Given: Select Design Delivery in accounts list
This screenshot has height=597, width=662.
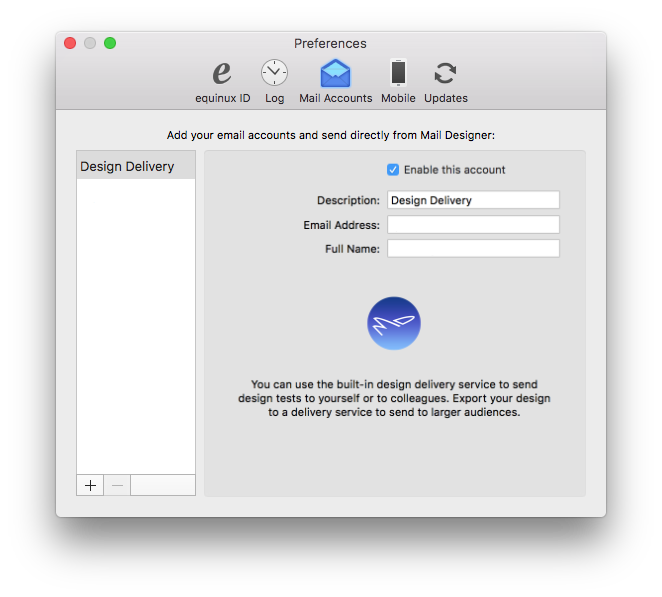Looking at the screenshot, I should pos(136,166).
